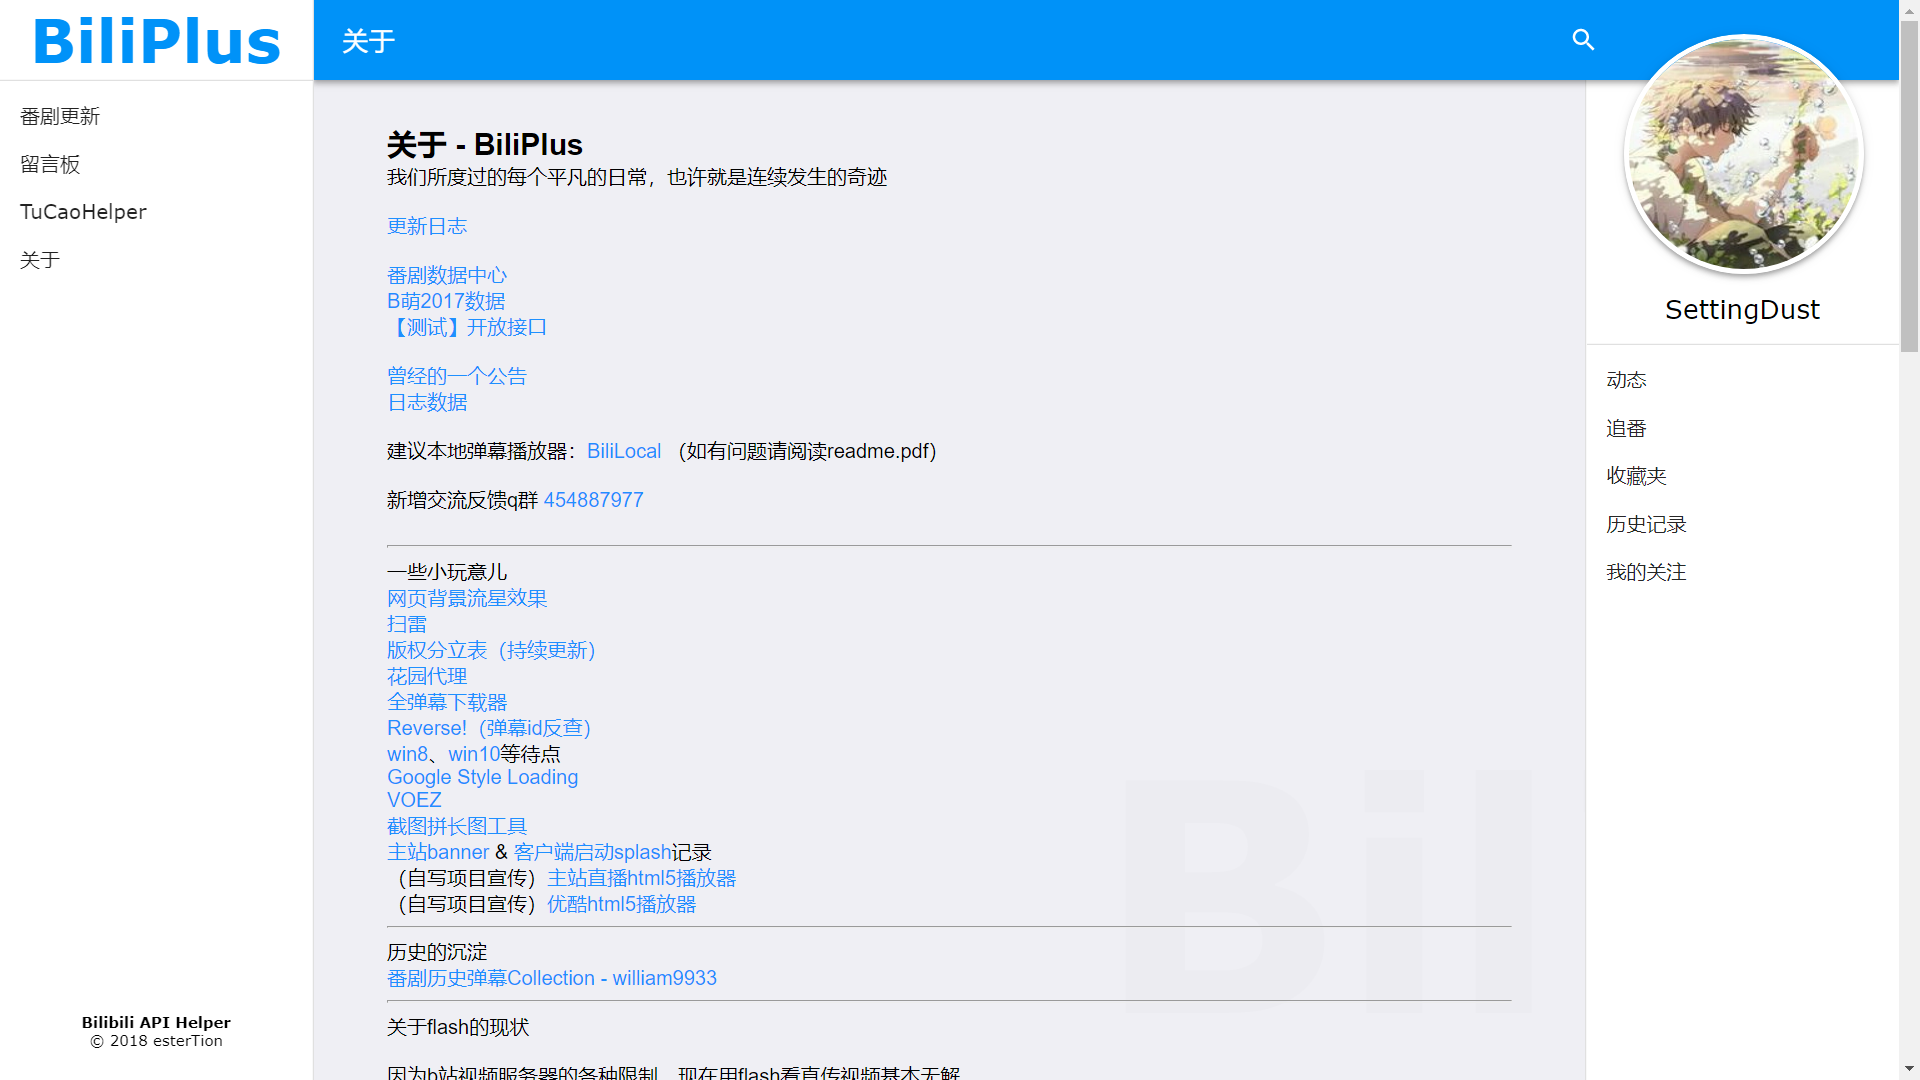Open the SettingDust avatar picture
The height and width of the screenshot is (1080, 1920).
pyautogui.click(x=1743, y=155)
